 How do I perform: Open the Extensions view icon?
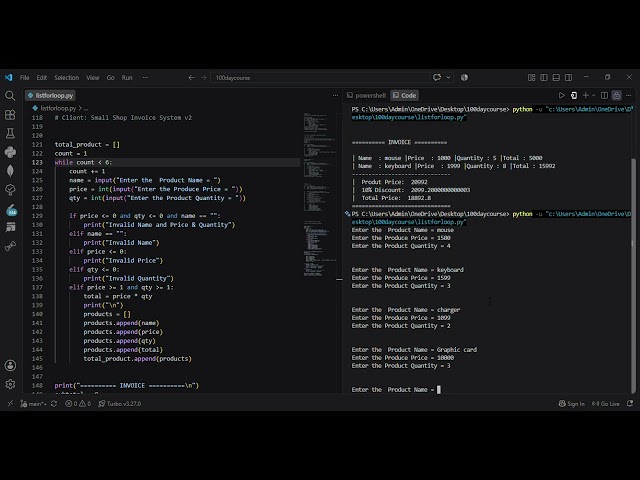(x=10, y=115)
